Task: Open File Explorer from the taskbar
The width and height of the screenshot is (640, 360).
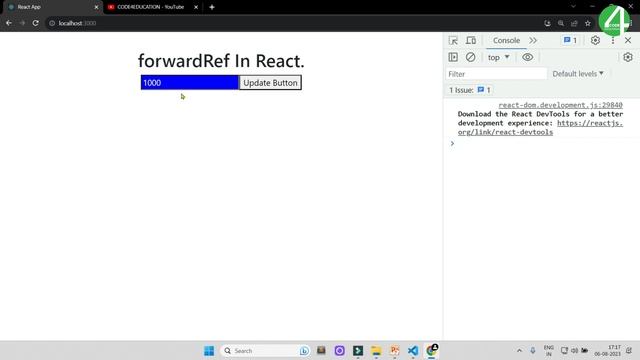Action: [x=376, y=351]
